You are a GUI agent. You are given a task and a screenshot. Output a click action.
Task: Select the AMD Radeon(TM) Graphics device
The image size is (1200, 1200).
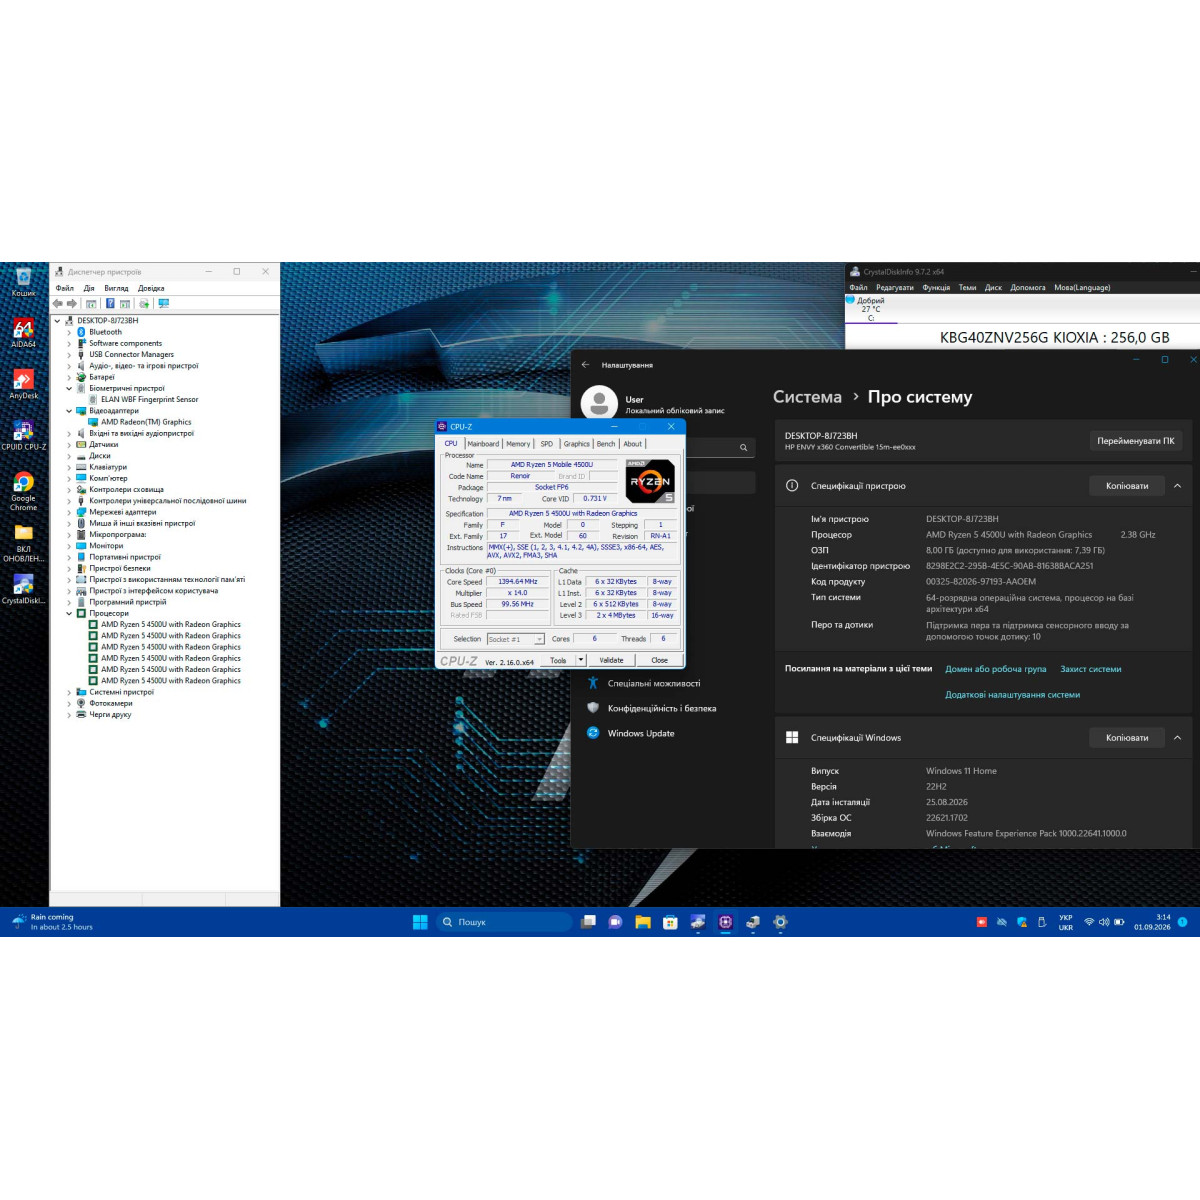[x=146, y=422]
